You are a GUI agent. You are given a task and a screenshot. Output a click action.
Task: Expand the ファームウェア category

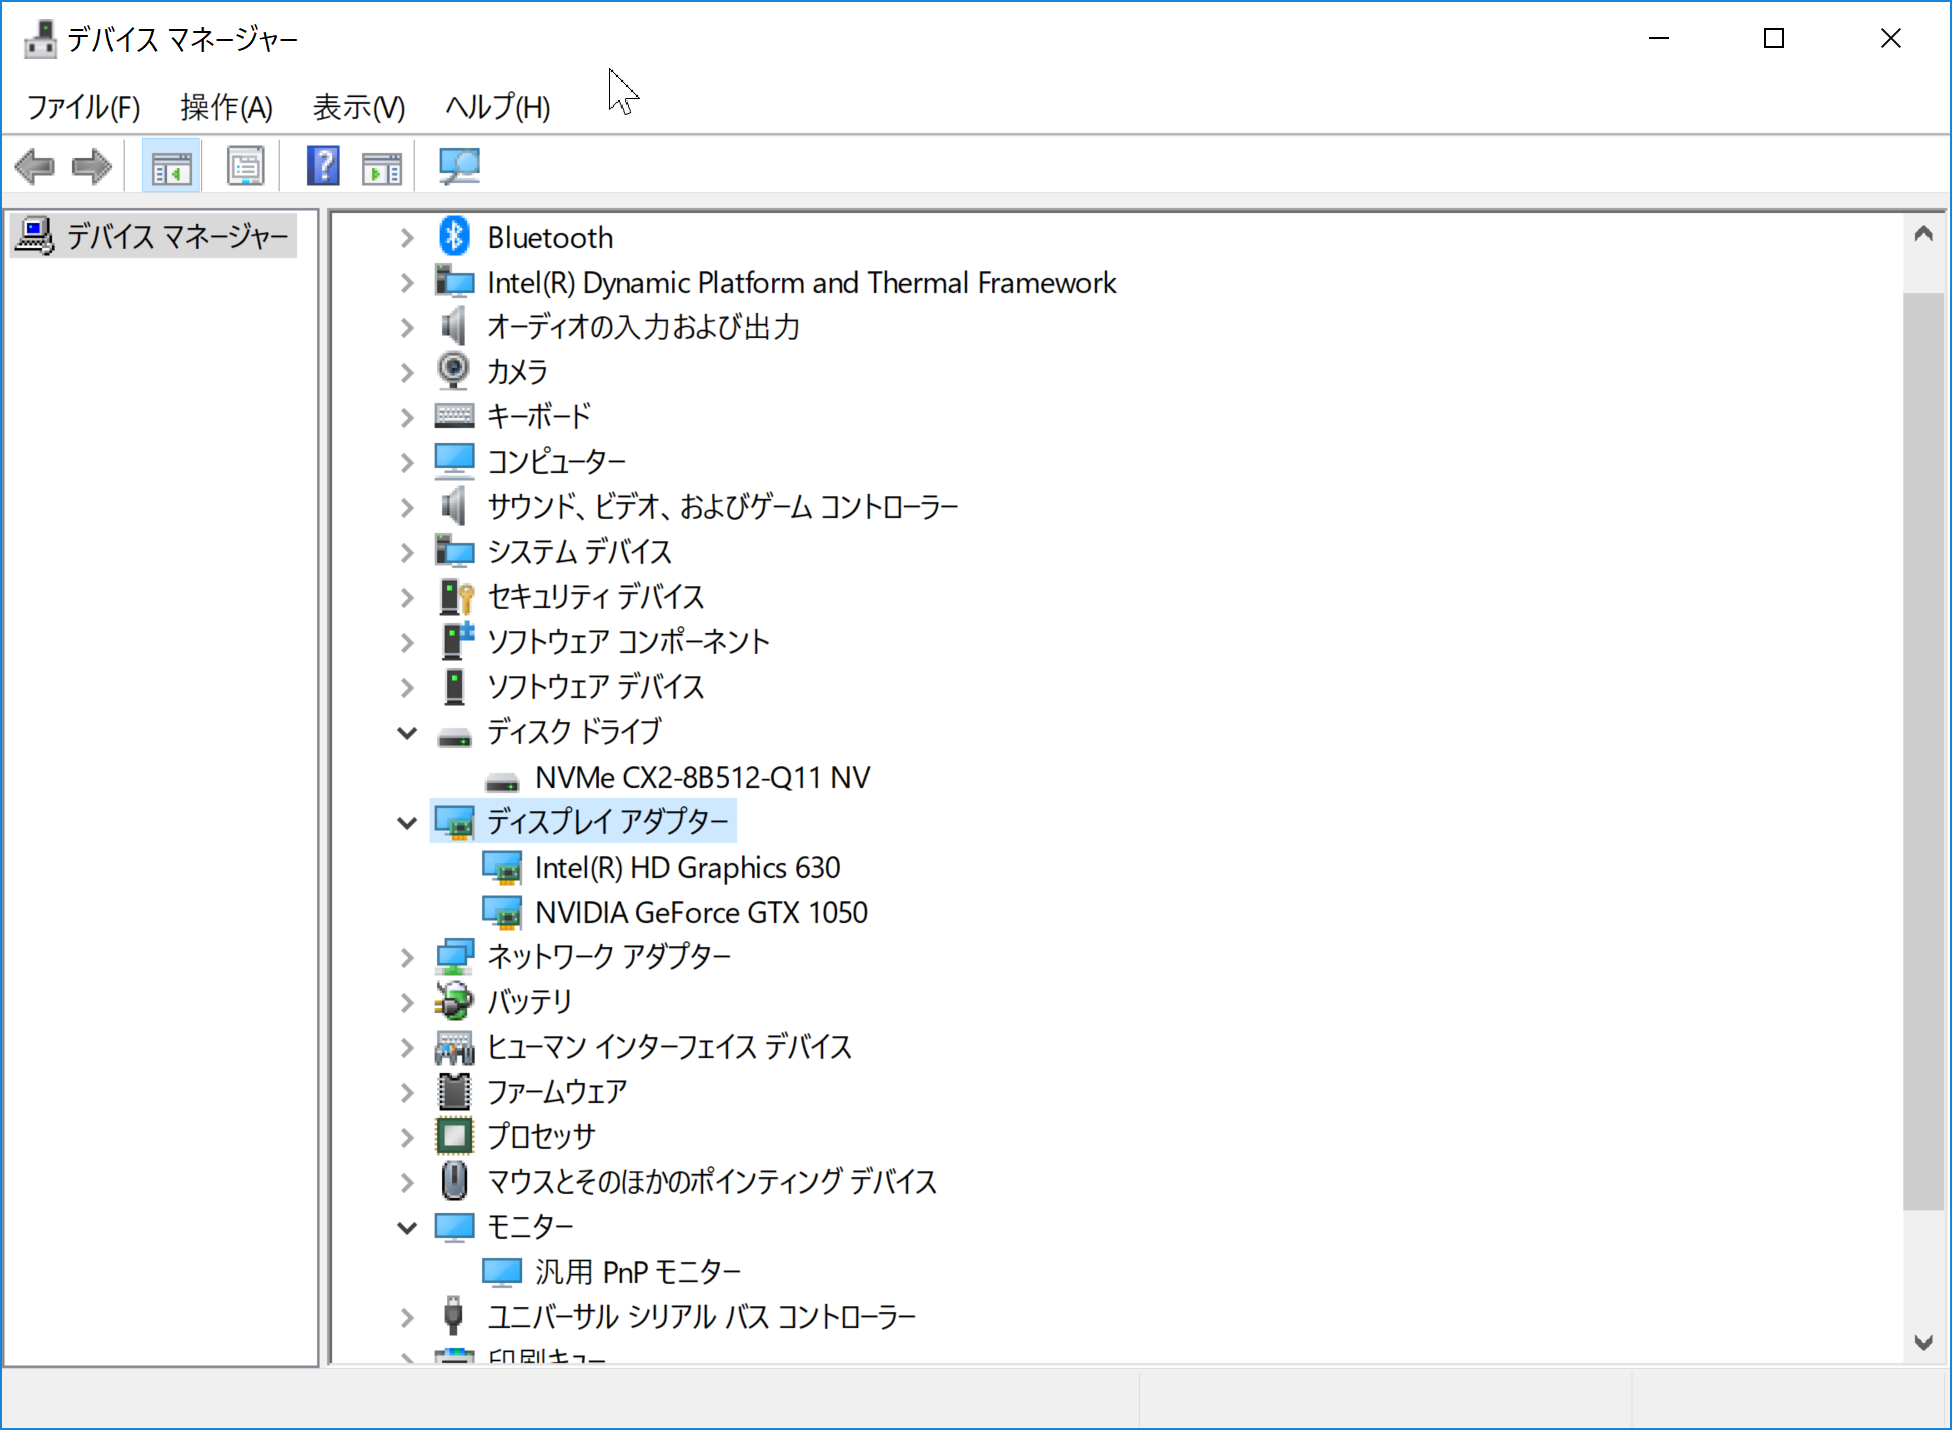[x=407, y=1092]
